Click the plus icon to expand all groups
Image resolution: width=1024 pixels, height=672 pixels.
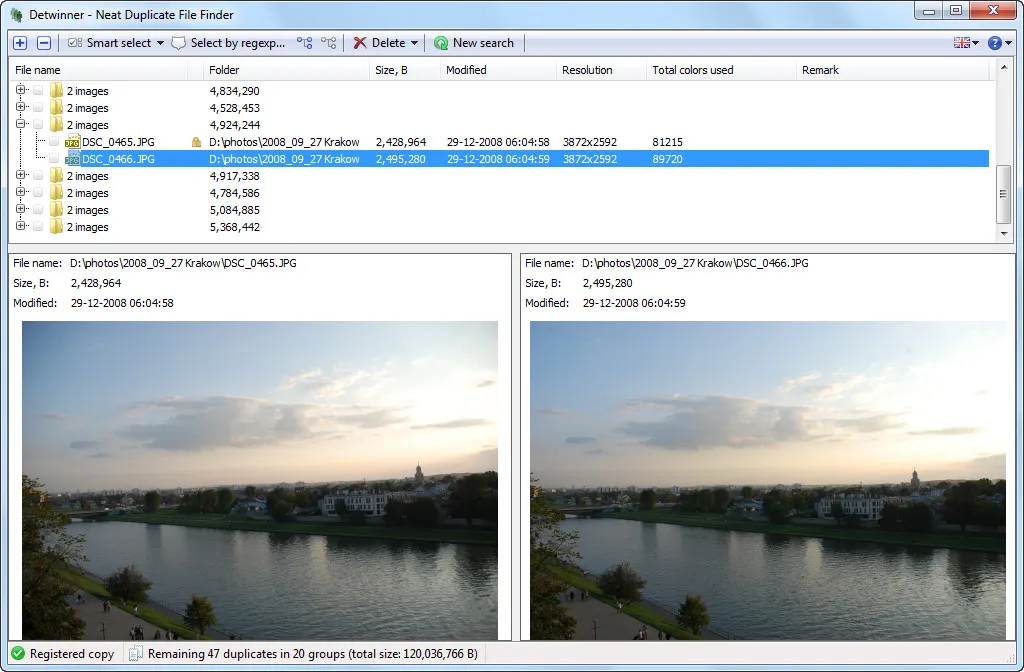(x=20, y=43)
